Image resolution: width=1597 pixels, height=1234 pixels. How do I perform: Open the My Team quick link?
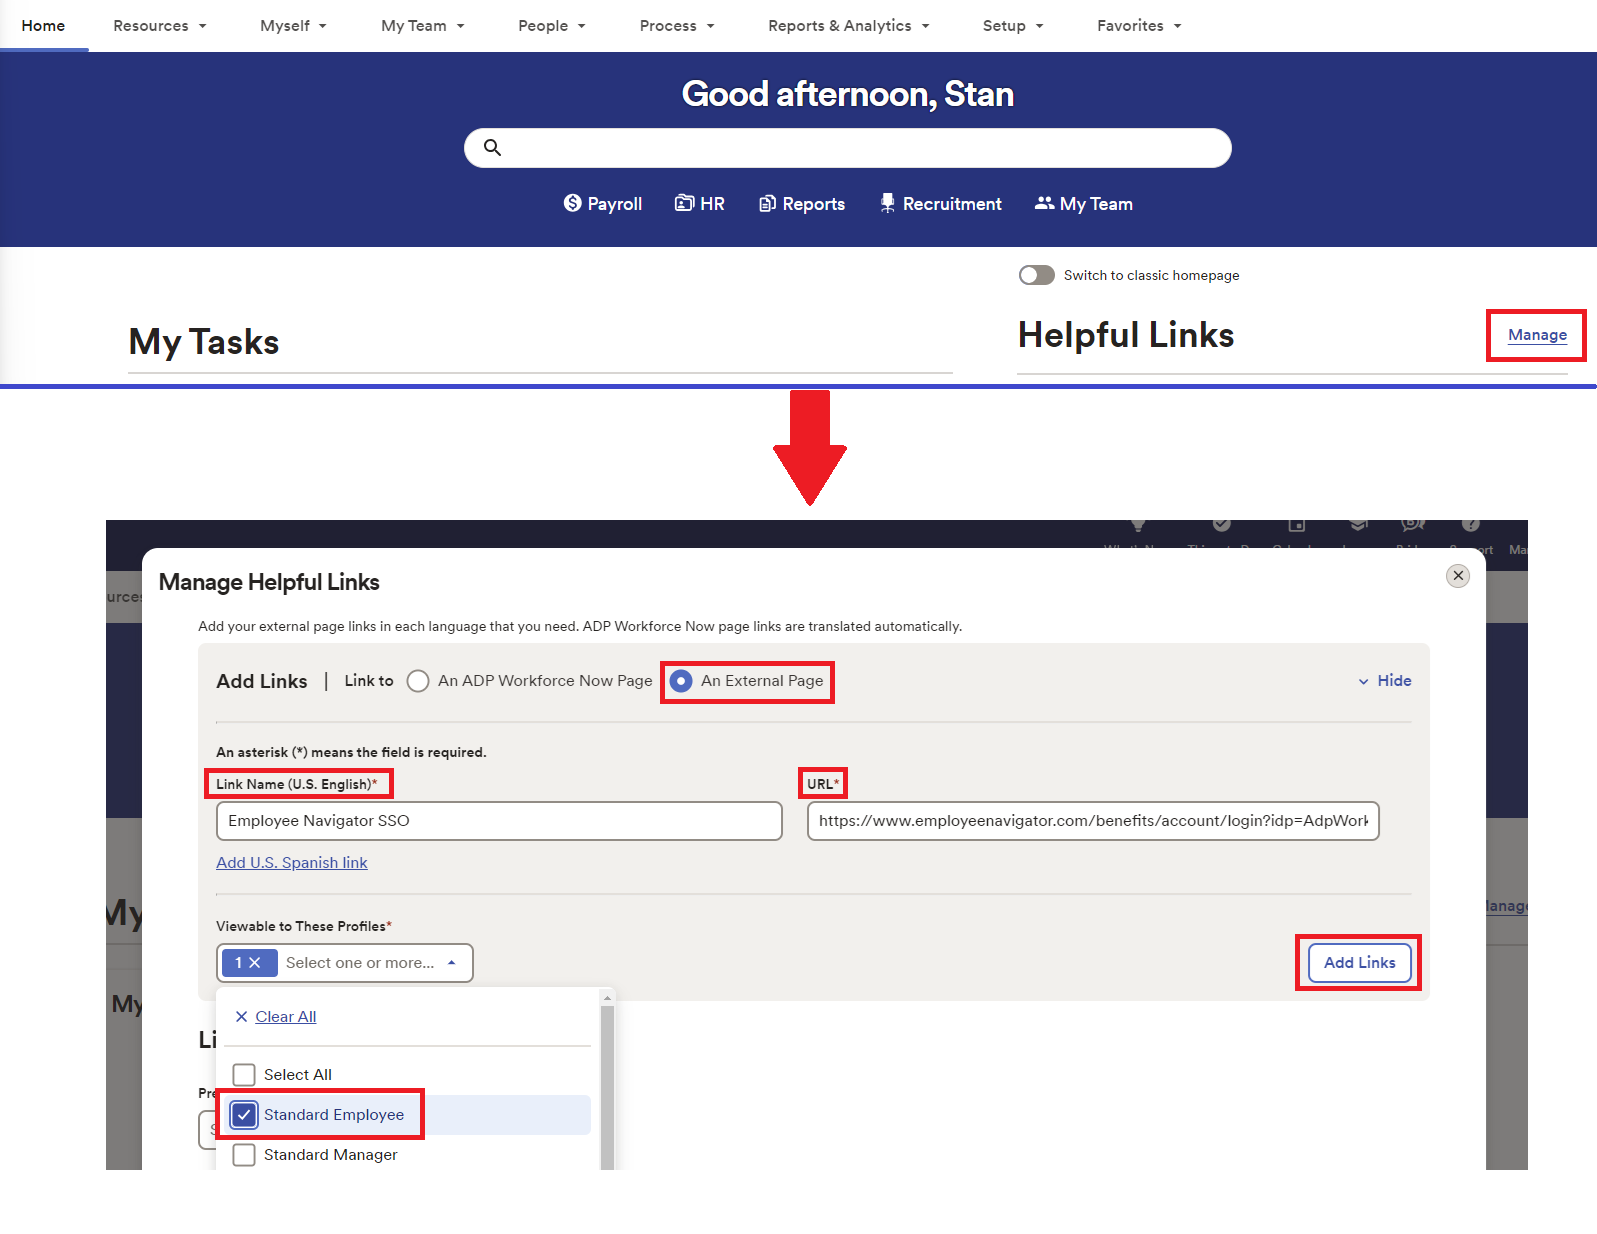(x=1083, y=204)
